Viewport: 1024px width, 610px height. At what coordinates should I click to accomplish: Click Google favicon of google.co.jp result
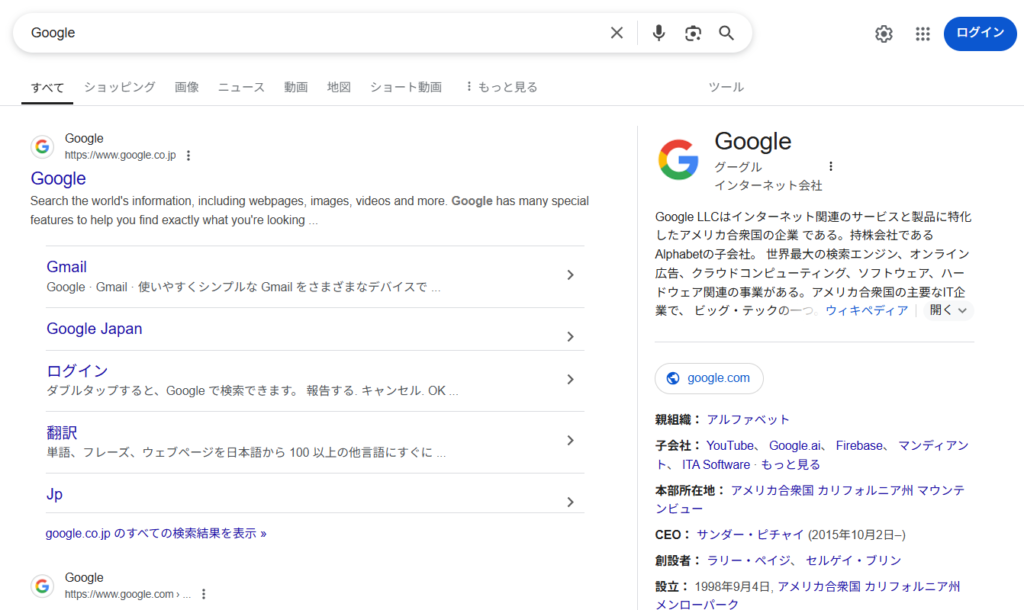pos(42,146)
